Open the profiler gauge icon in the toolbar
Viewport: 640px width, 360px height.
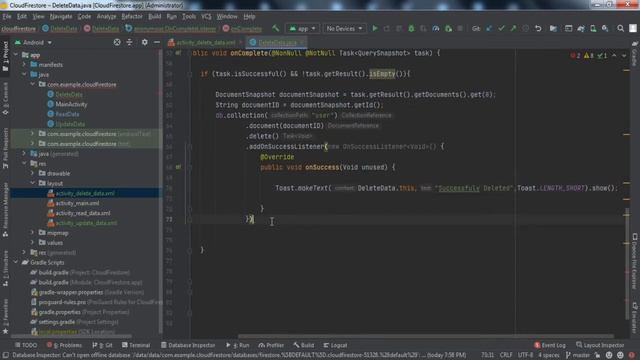[x=436, y=29]
